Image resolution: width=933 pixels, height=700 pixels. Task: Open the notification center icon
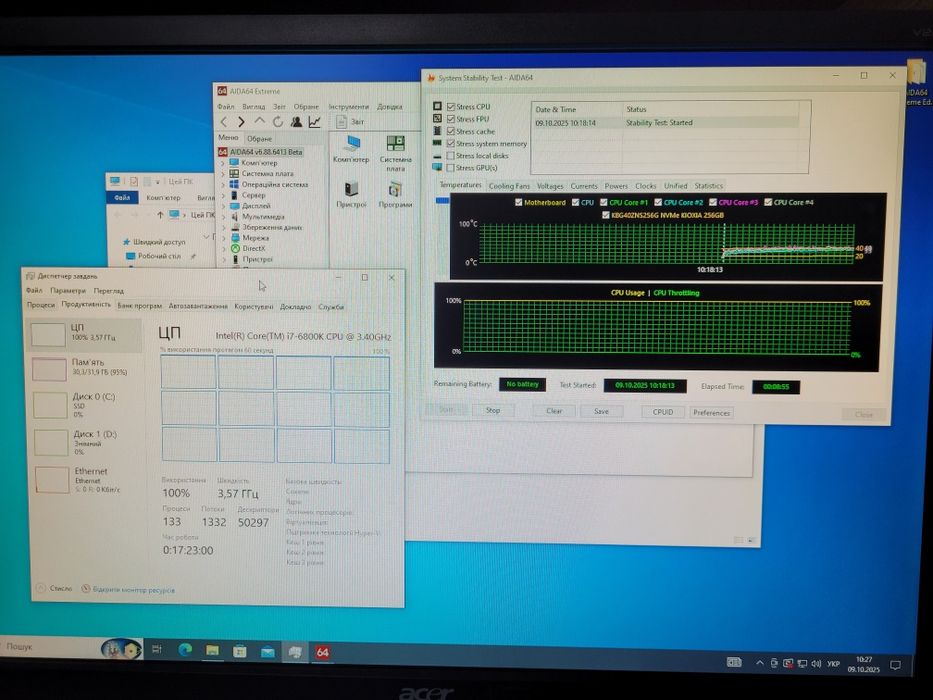click(x=895, y=665)
